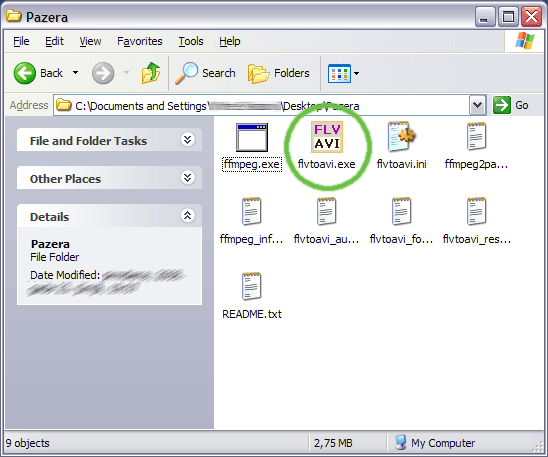Close the Pazera window
Screen dimensions: 548x457
click(x=531, y=16)
